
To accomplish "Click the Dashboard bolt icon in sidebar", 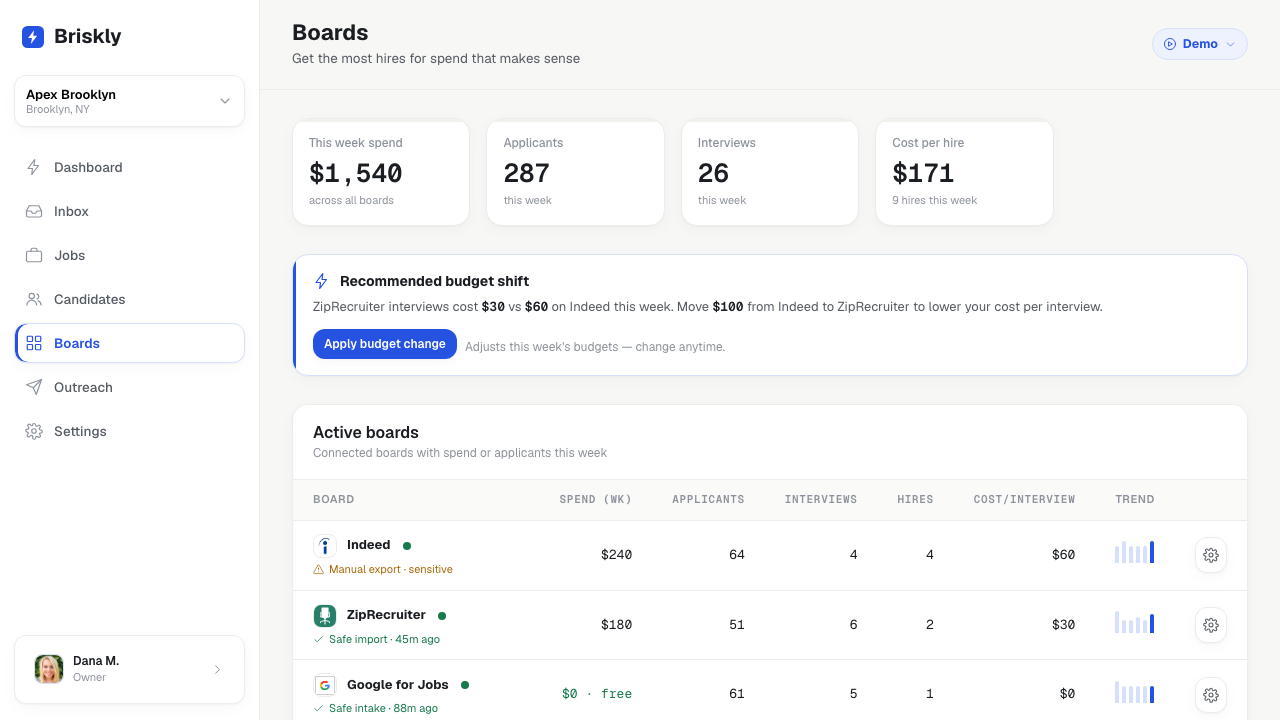I will 34,167.
